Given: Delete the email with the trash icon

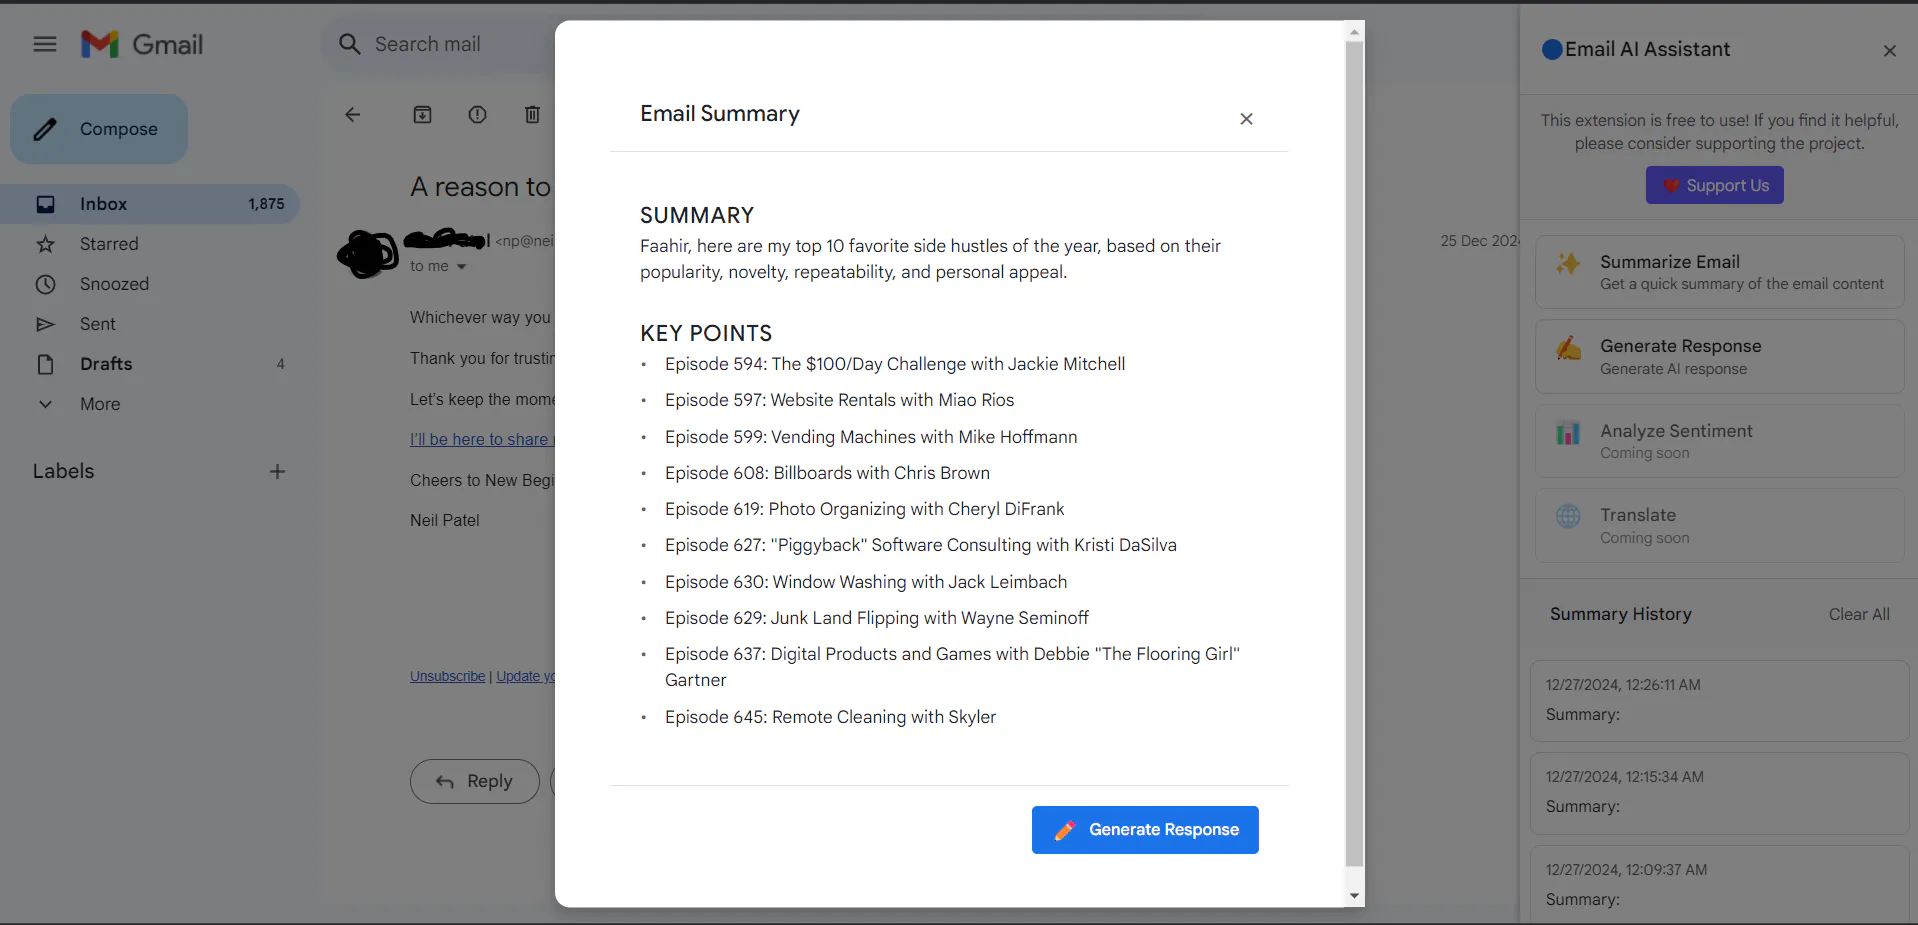Looking at the screenshot, I should (533, 114).
